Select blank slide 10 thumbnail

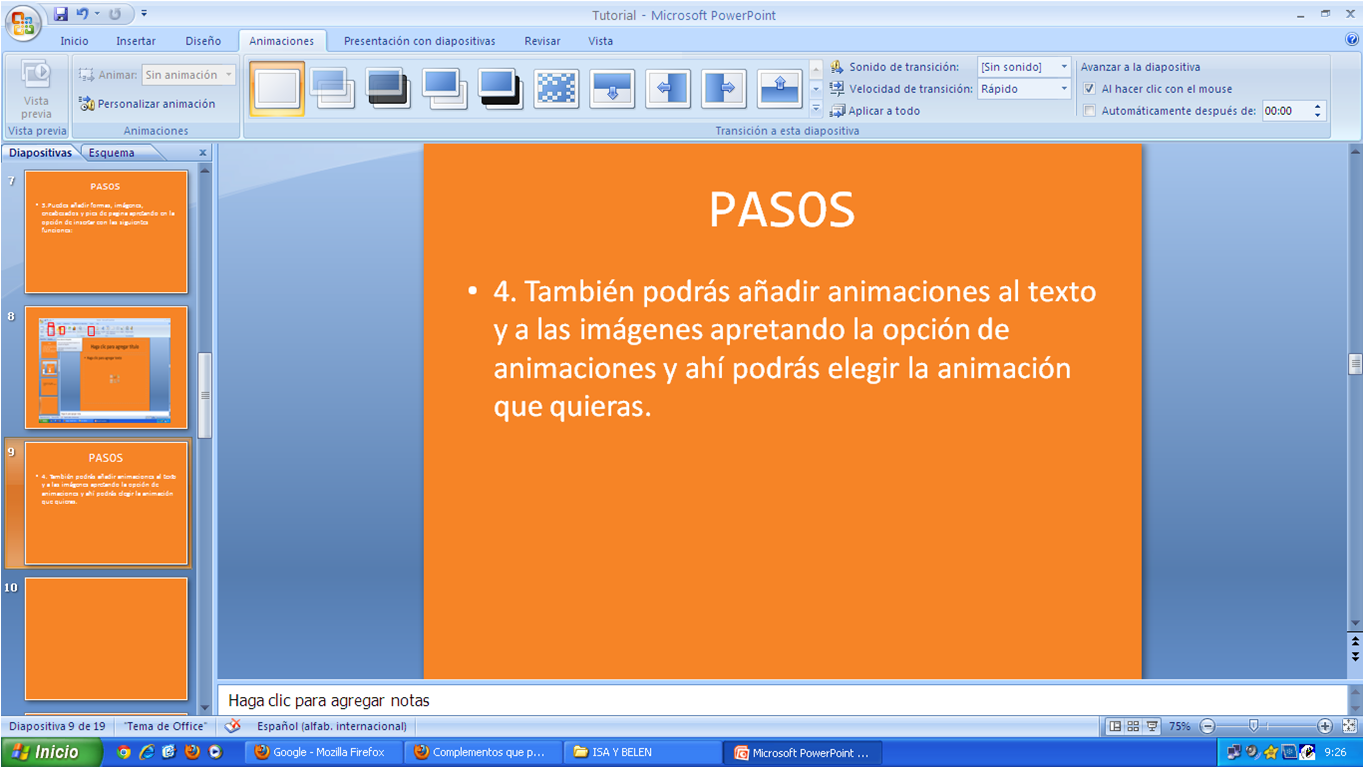pyautogui.click(x=106, y=639)
